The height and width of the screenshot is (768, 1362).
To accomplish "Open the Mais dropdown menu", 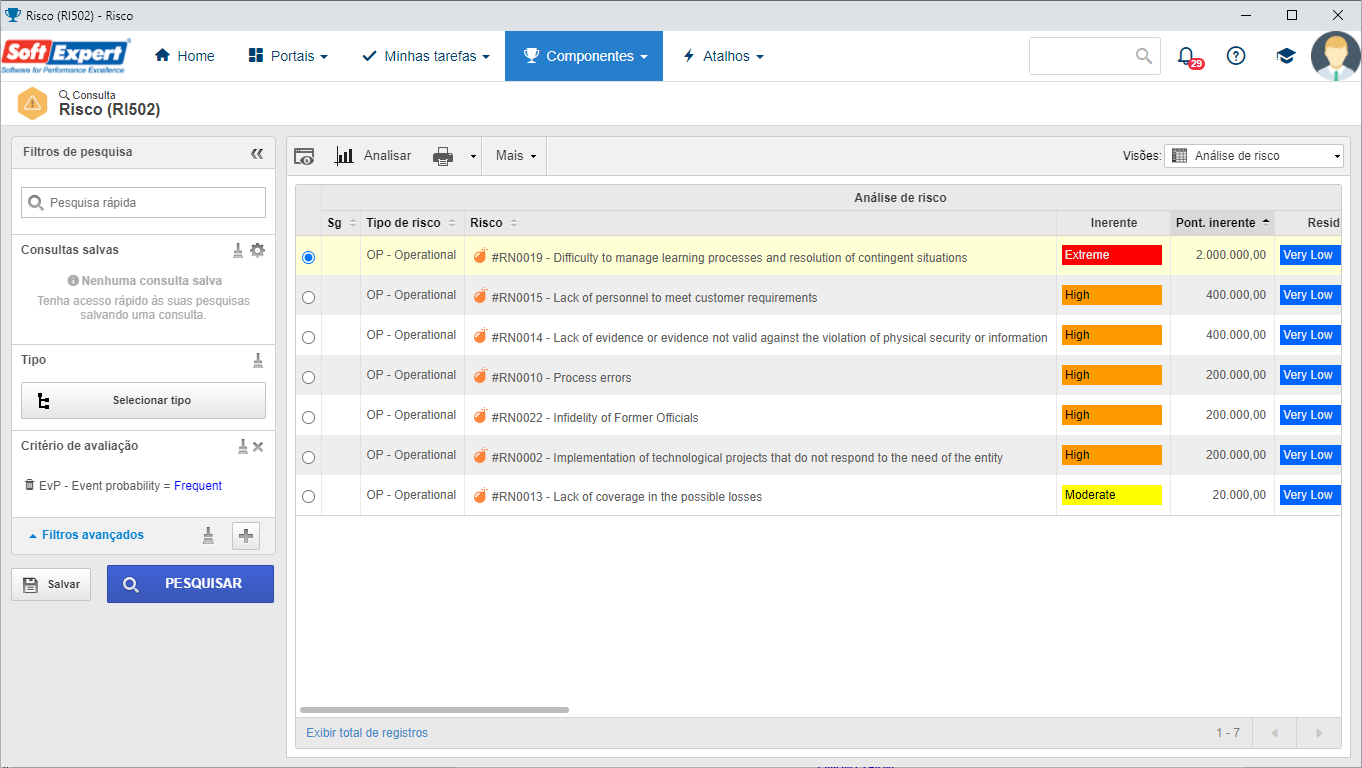I will pos(516,156).
